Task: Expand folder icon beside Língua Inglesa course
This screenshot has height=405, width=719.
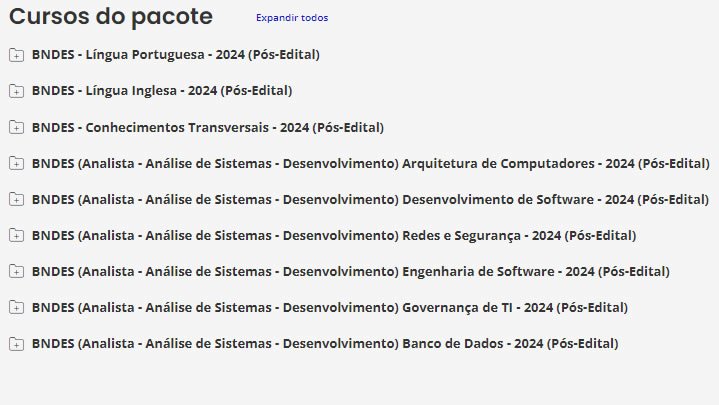Action: click(x=16, y=91)
